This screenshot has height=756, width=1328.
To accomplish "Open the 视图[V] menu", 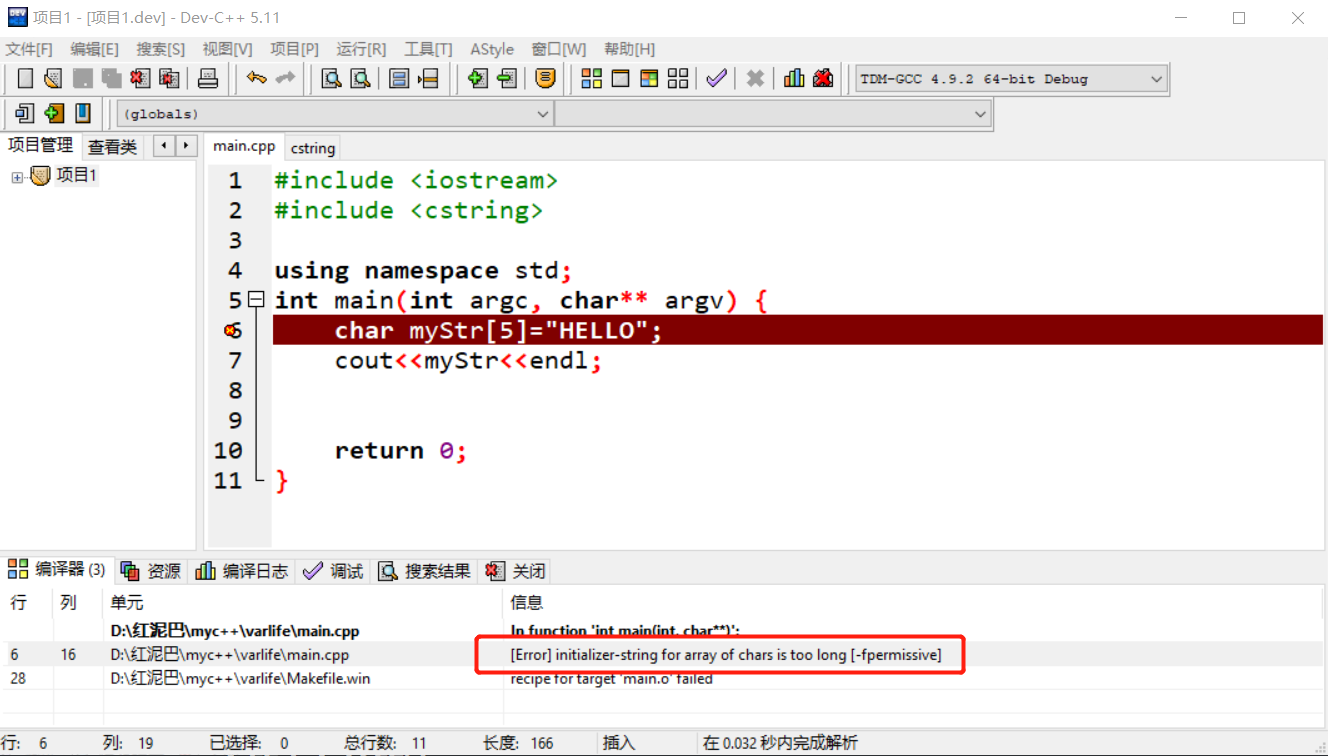I will tap(227, 49).
